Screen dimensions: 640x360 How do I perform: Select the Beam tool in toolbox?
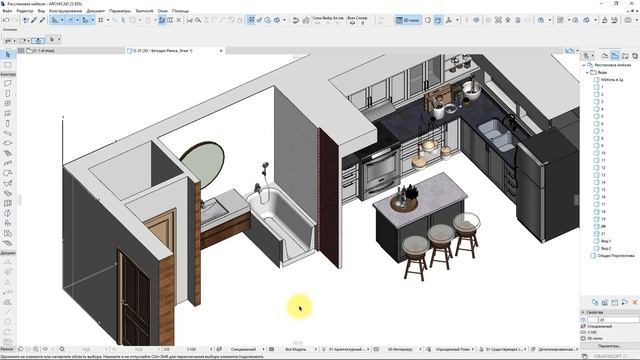[x=8, y=133]
